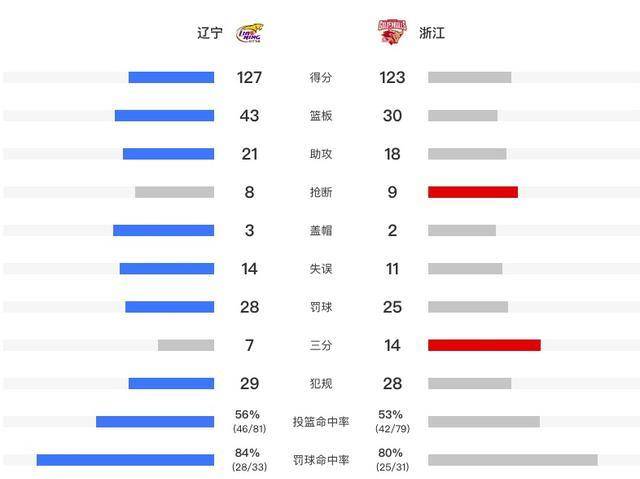This screenshot has width=640, height=479.
Task: Click Zhejiang's red 抢断 steals bar
Action: click(x=473, y=192)
